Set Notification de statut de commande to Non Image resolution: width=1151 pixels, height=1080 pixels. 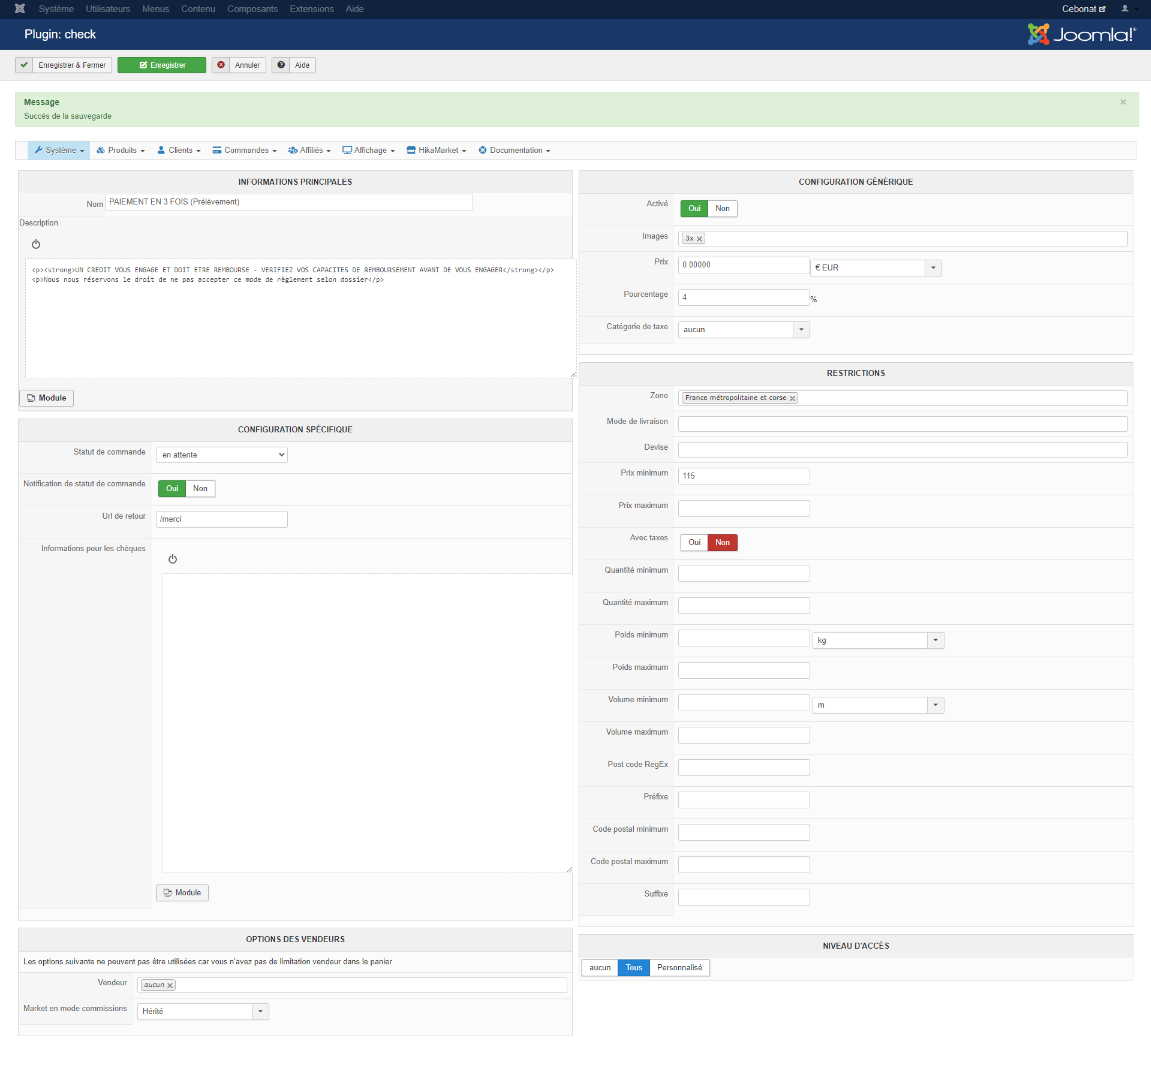200,488
